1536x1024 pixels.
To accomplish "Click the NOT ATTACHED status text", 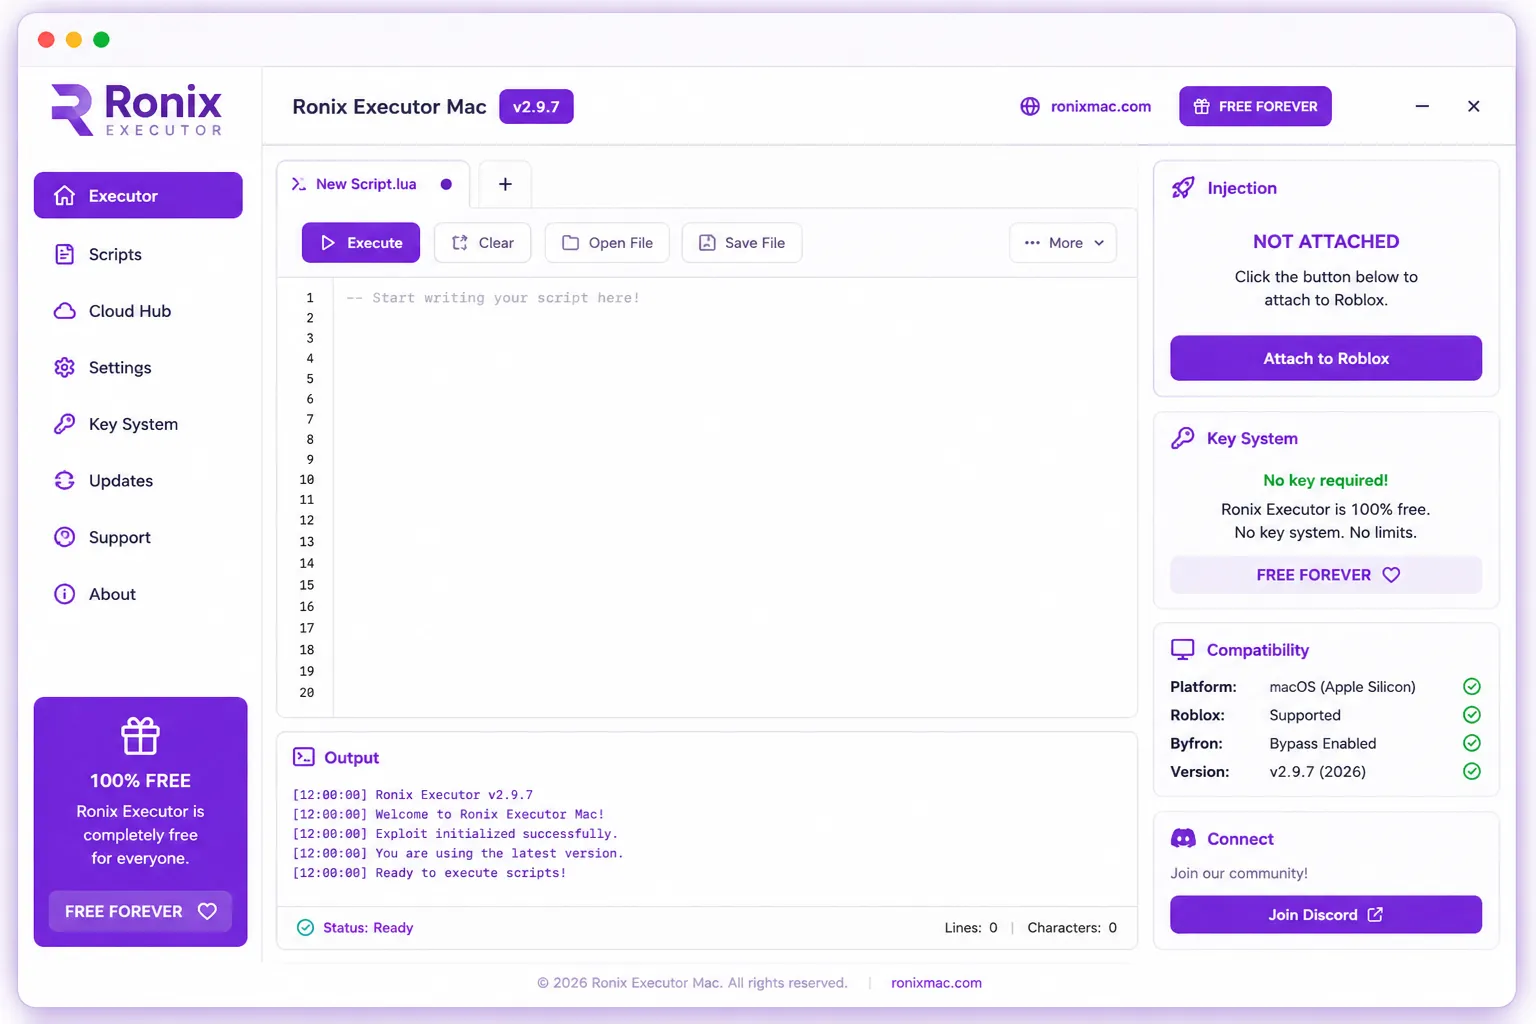I will [x=1326, y=241].
